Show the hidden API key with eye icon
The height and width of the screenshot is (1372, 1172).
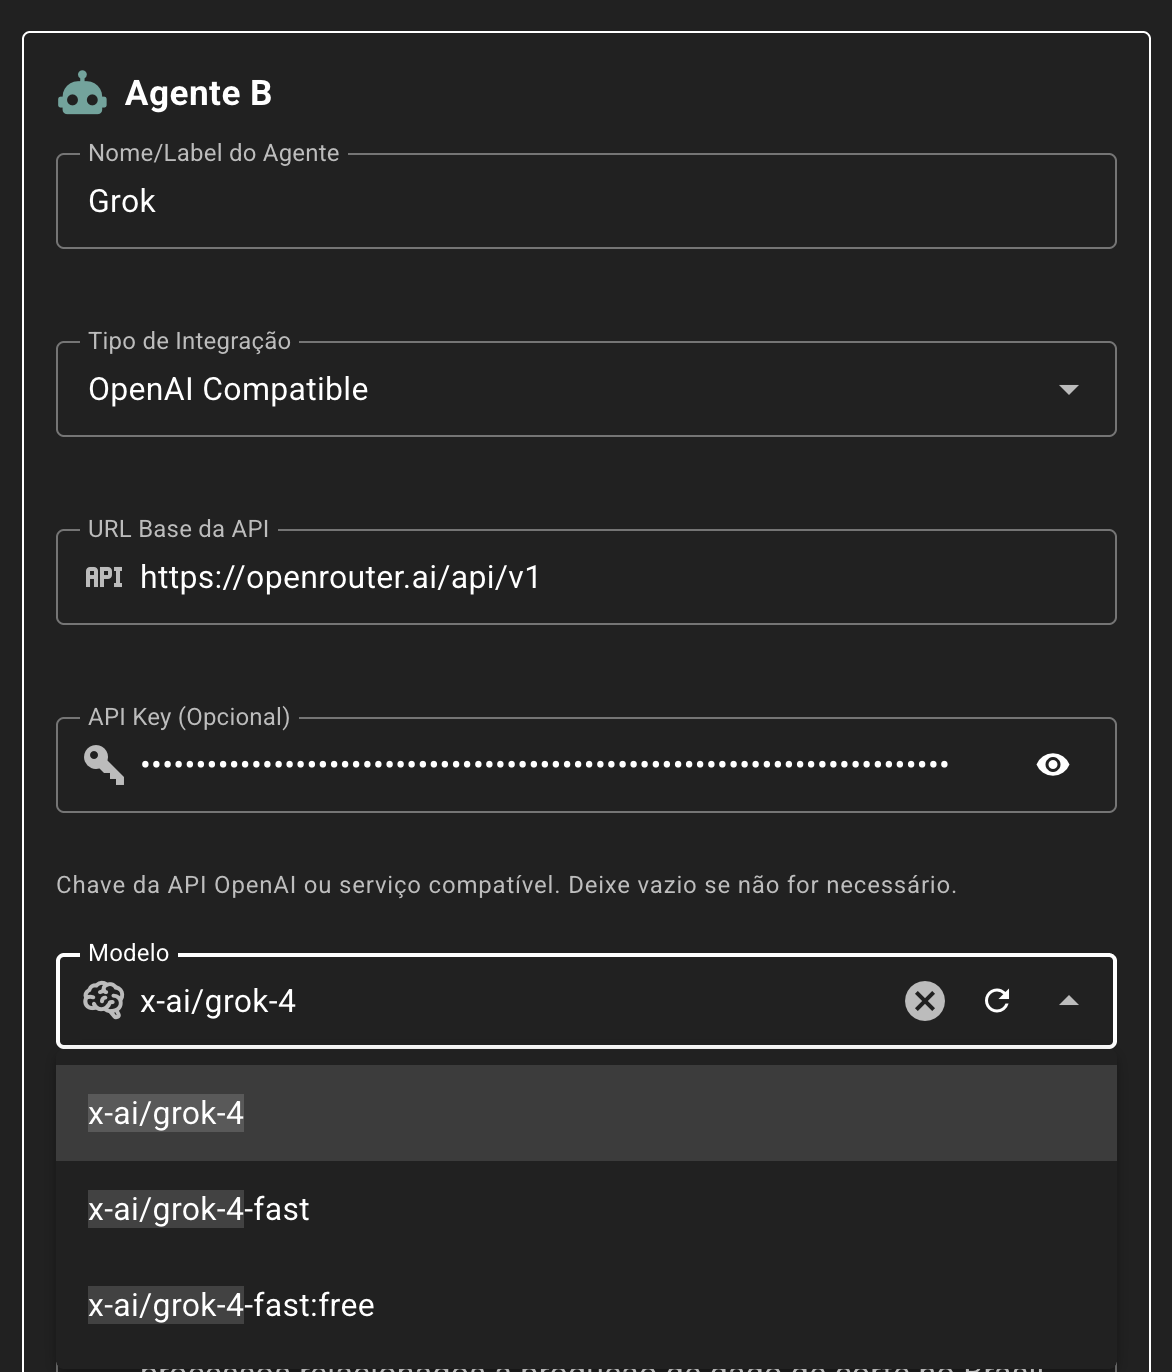pos(1052,765)
